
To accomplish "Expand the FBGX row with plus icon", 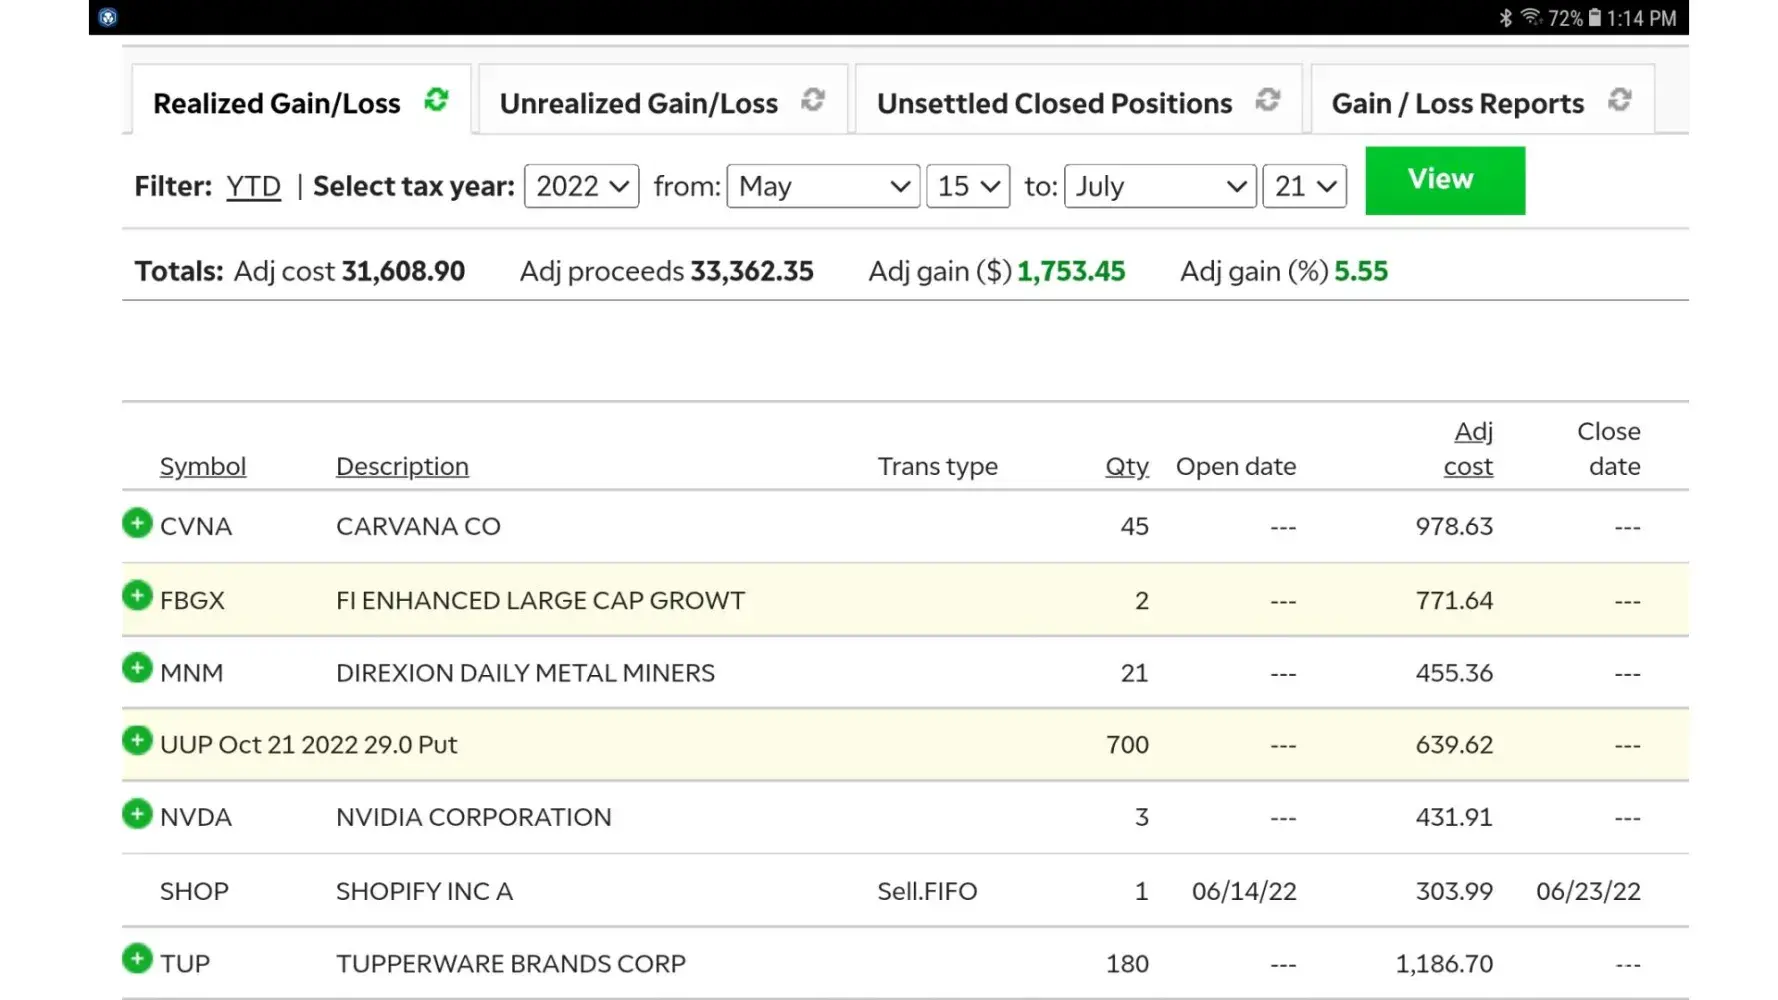I will tap(137, 596).
